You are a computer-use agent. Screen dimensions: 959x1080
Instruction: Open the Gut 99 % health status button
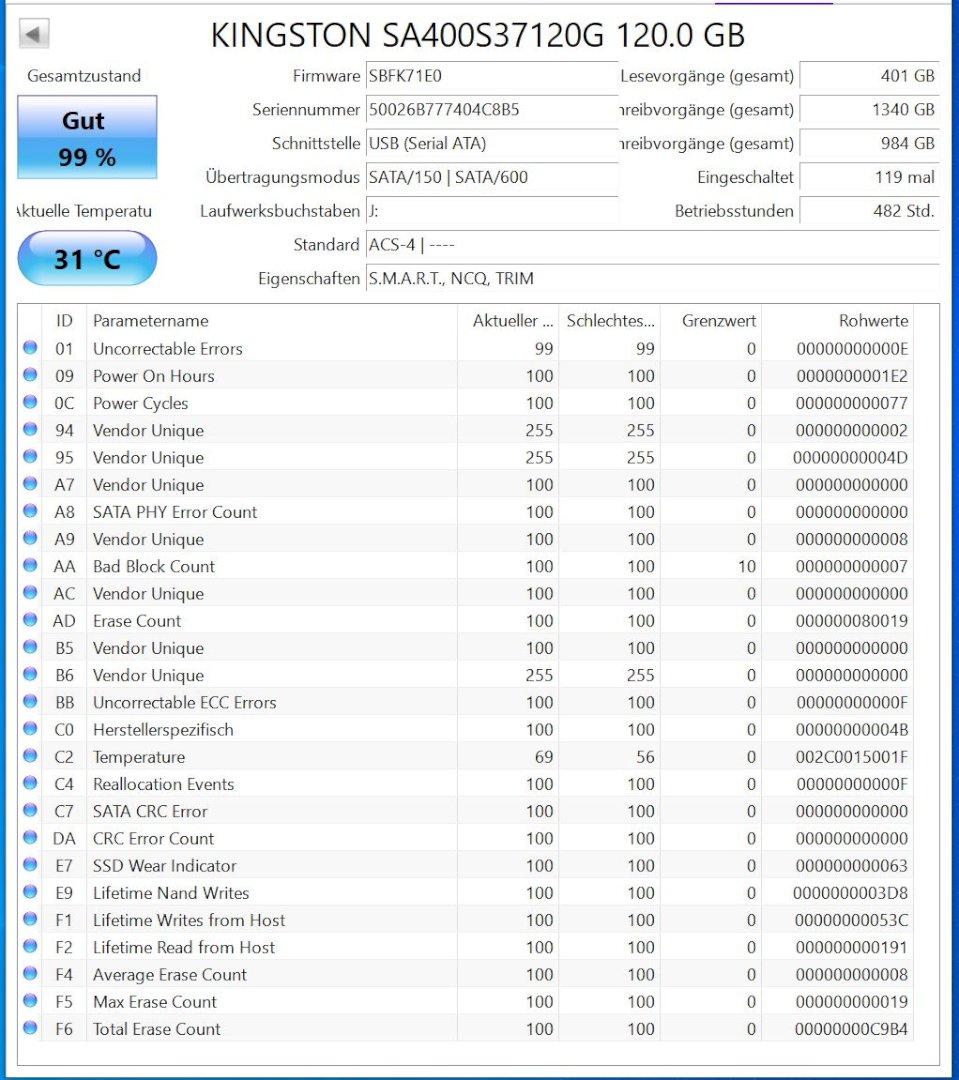(87, 137)
